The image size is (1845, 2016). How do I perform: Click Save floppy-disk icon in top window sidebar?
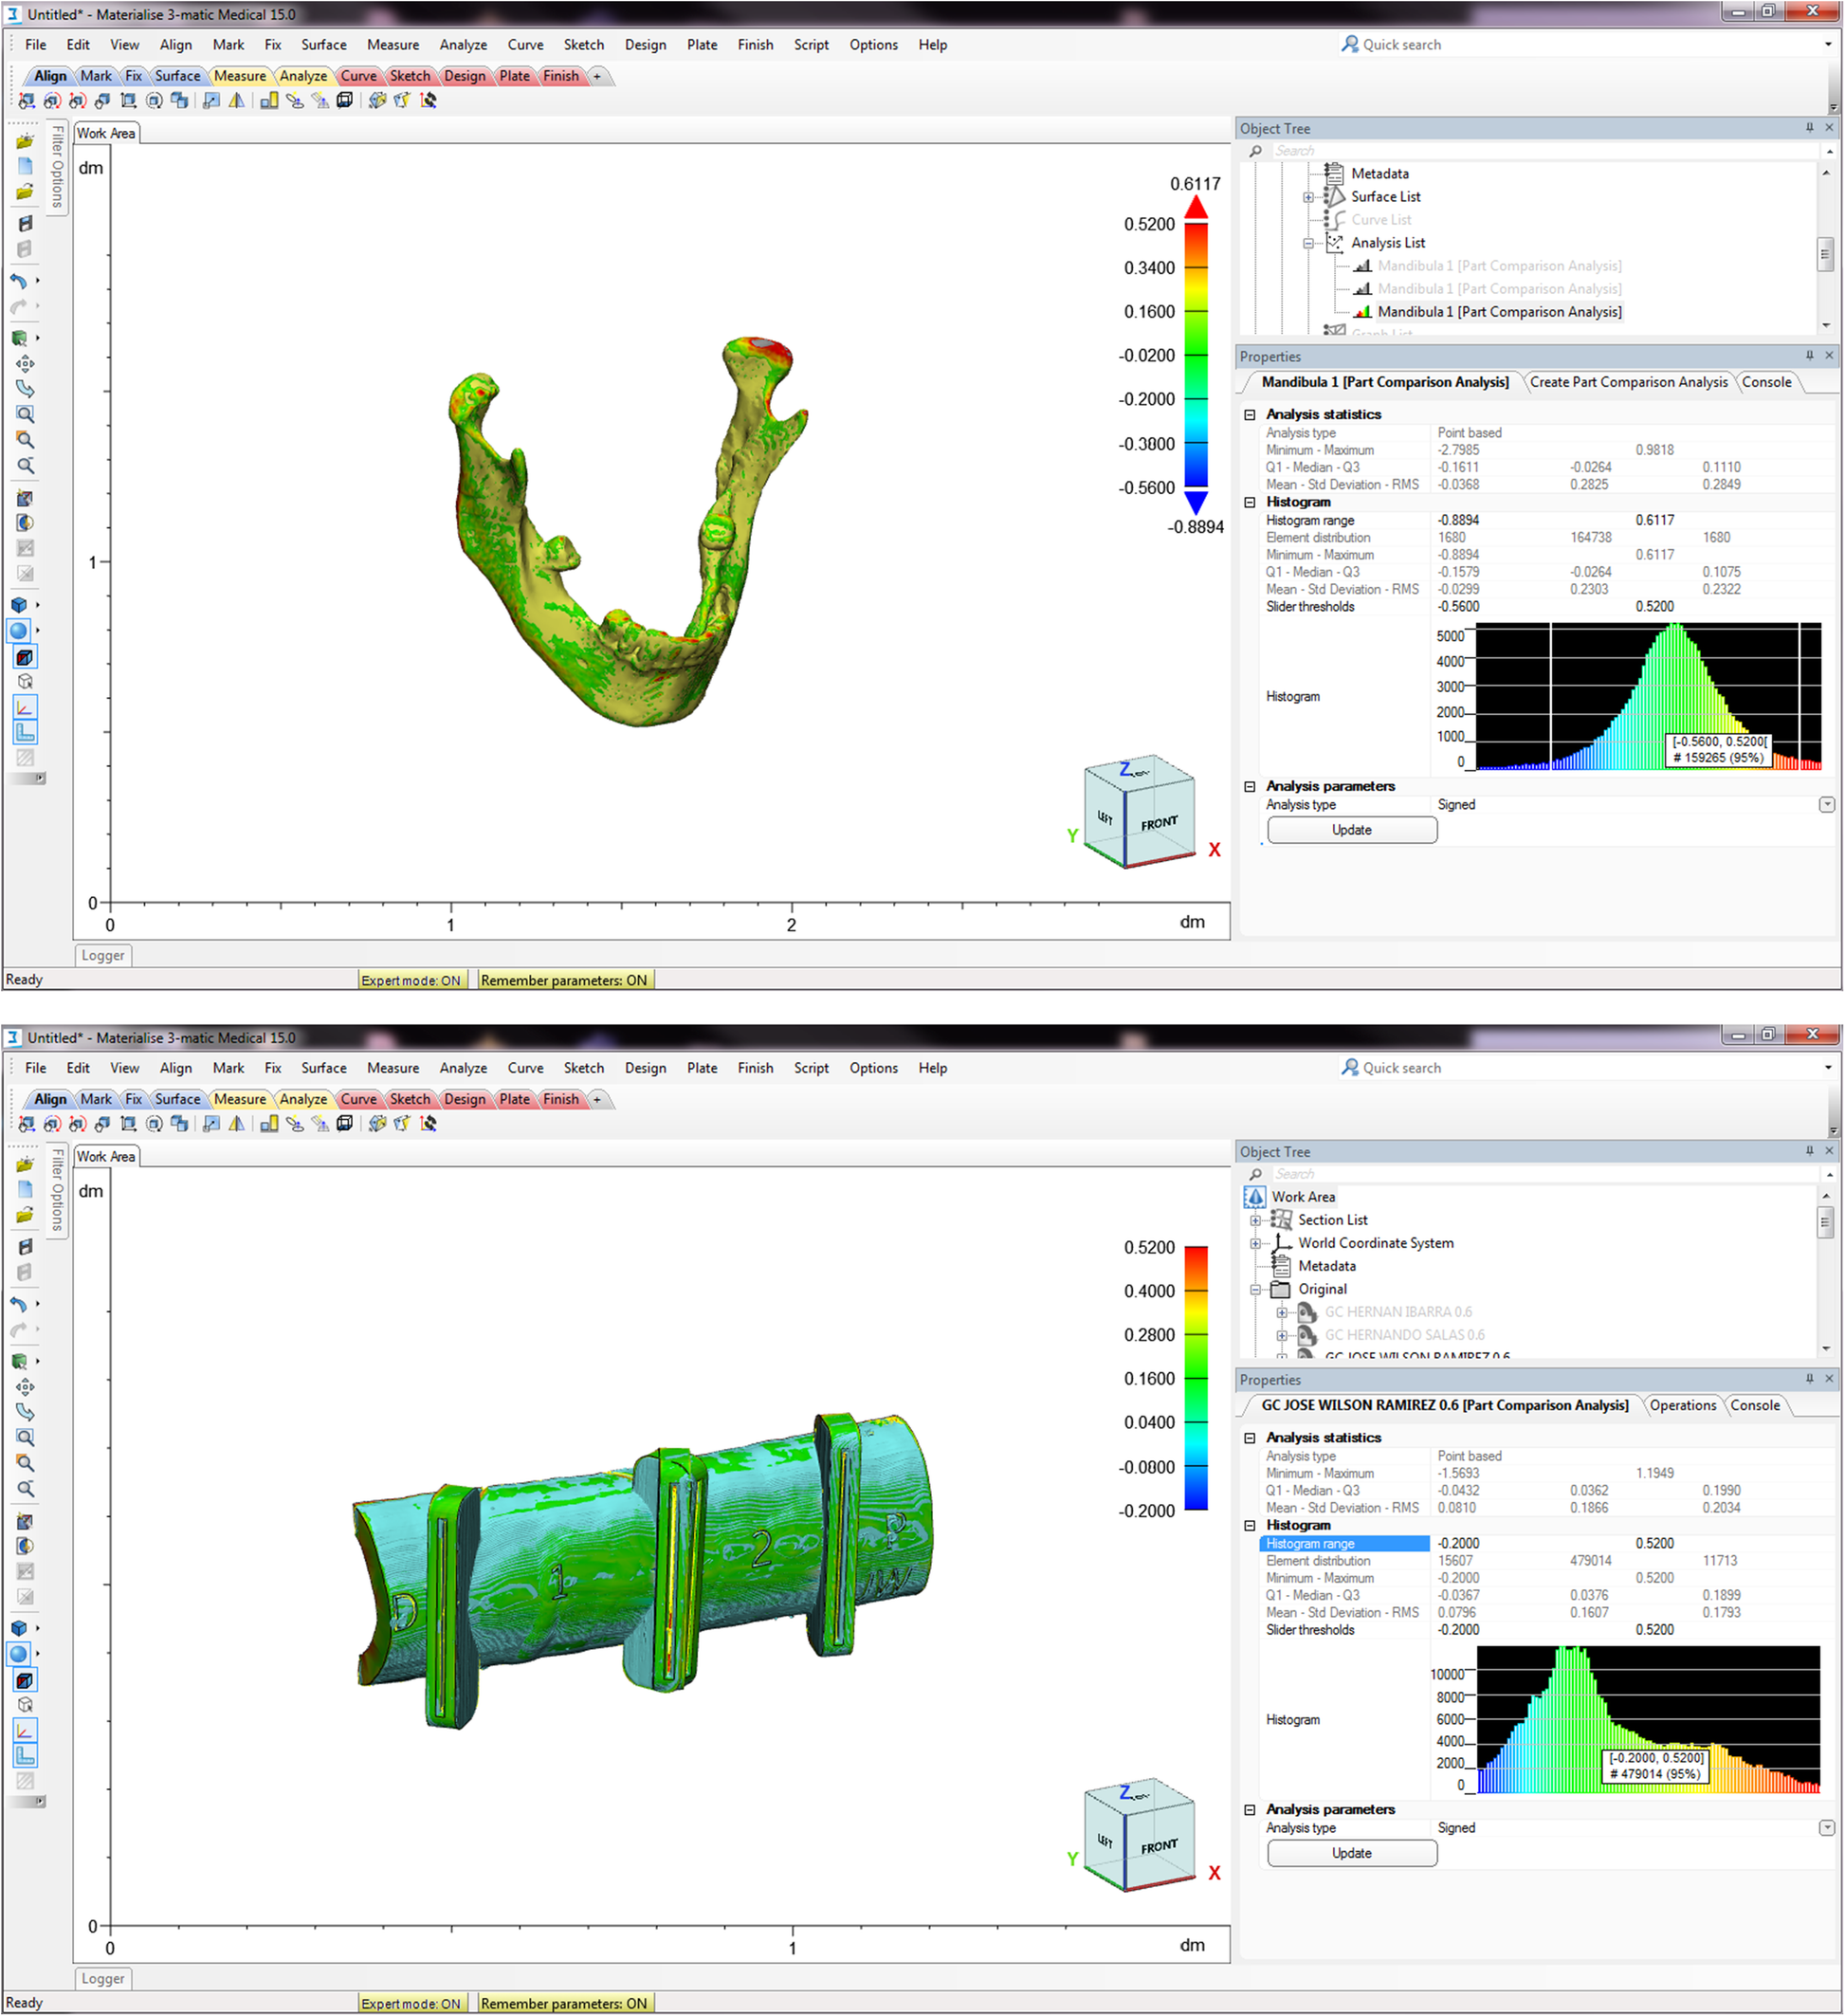(25, 224)
